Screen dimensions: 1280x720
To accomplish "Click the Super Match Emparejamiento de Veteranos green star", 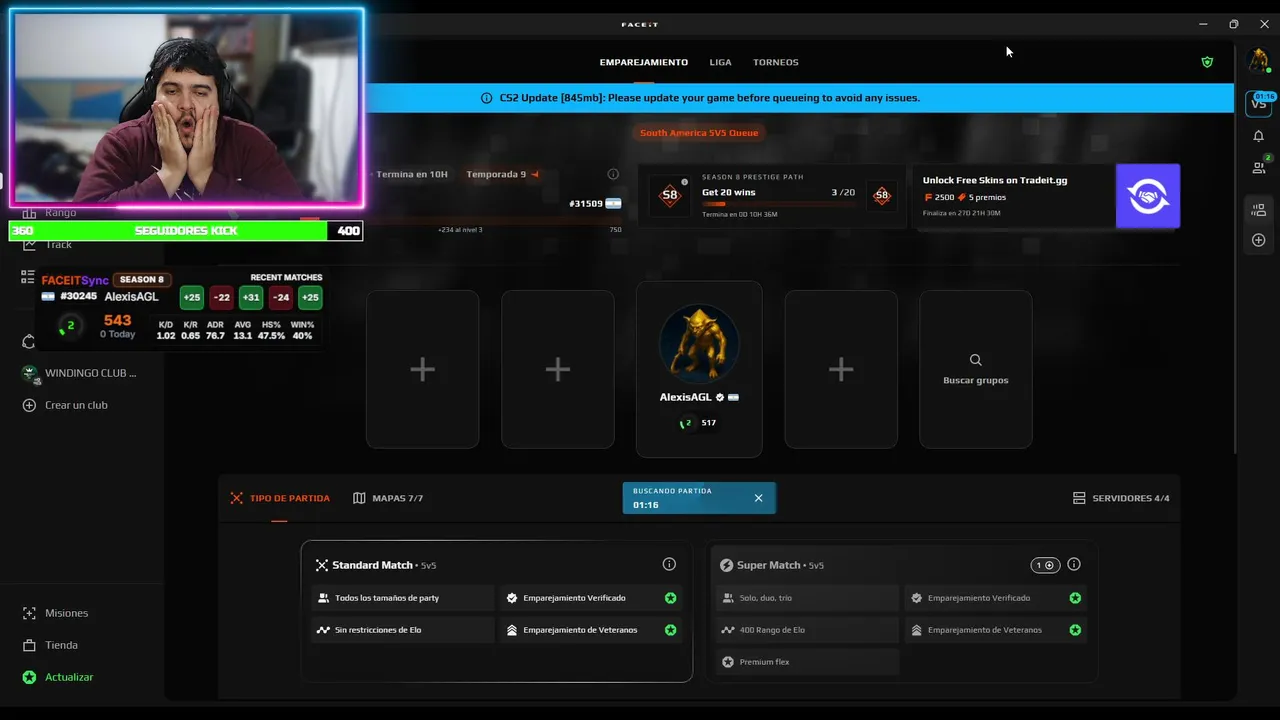I will (x=1075, y=630).
